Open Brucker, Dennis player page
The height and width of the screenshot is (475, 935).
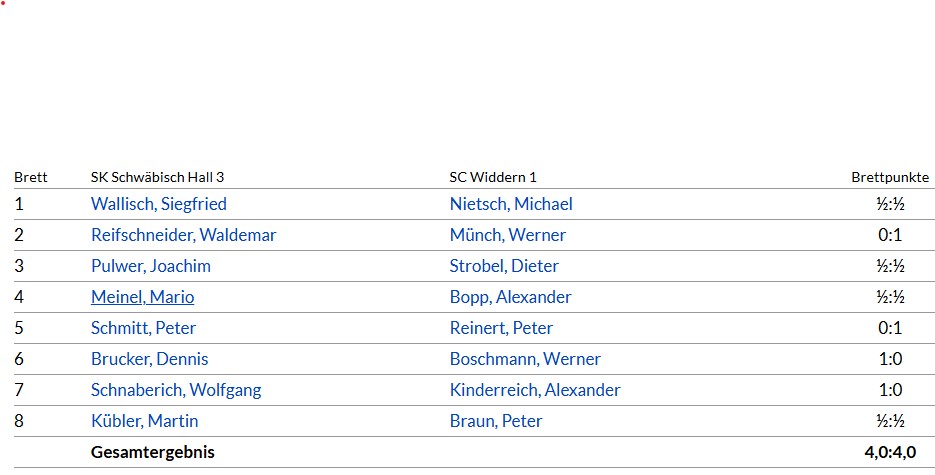point(150,359)
